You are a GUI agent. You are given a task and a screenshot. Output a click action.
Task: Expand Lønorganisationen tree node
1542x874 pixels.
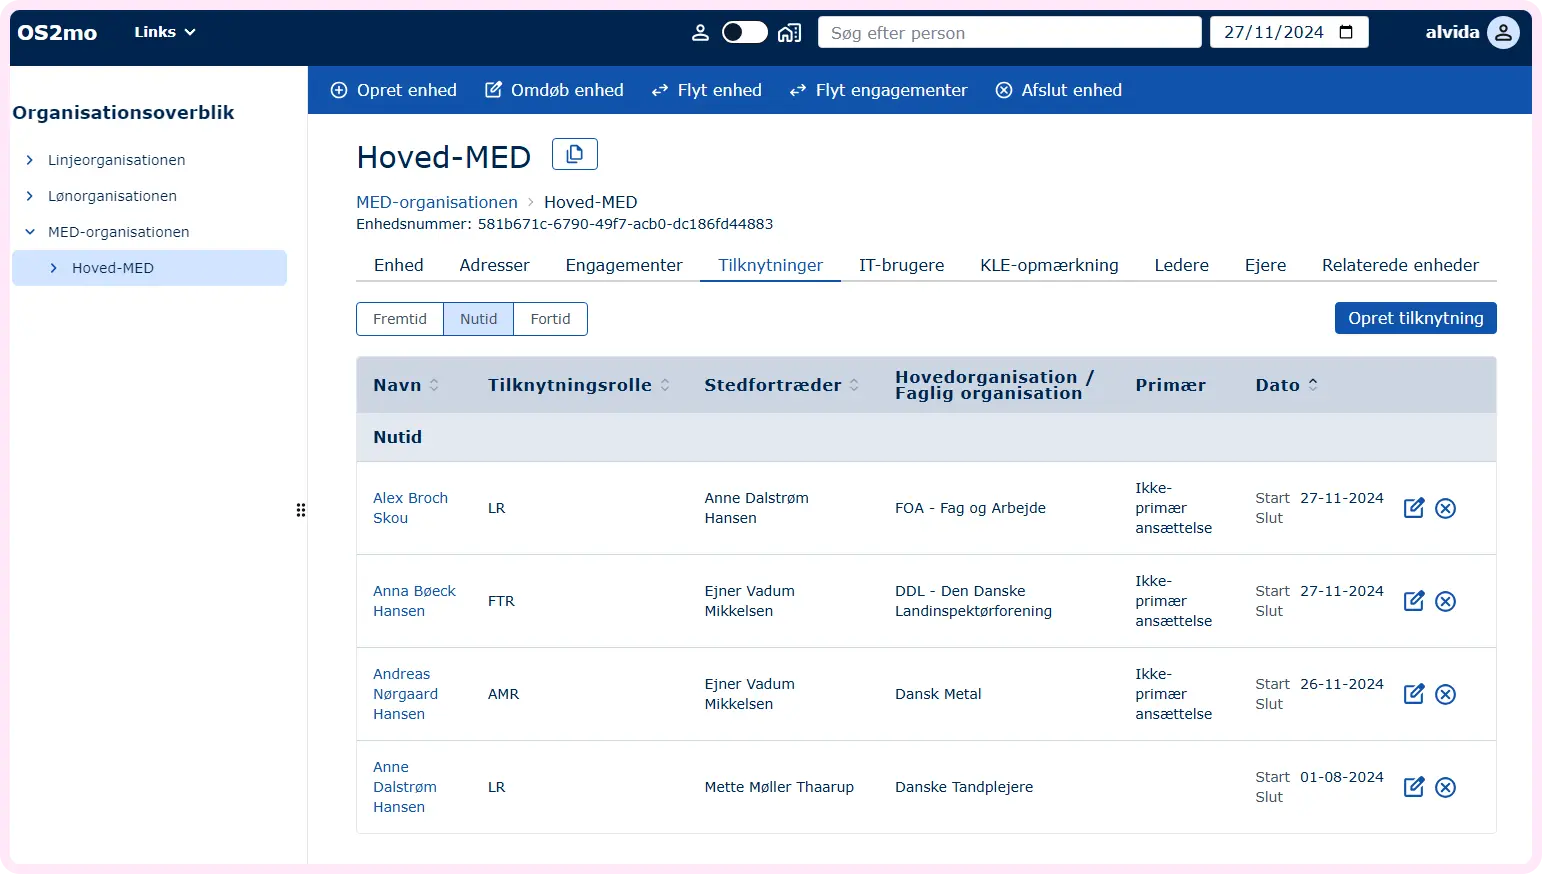tap(30, 196)
